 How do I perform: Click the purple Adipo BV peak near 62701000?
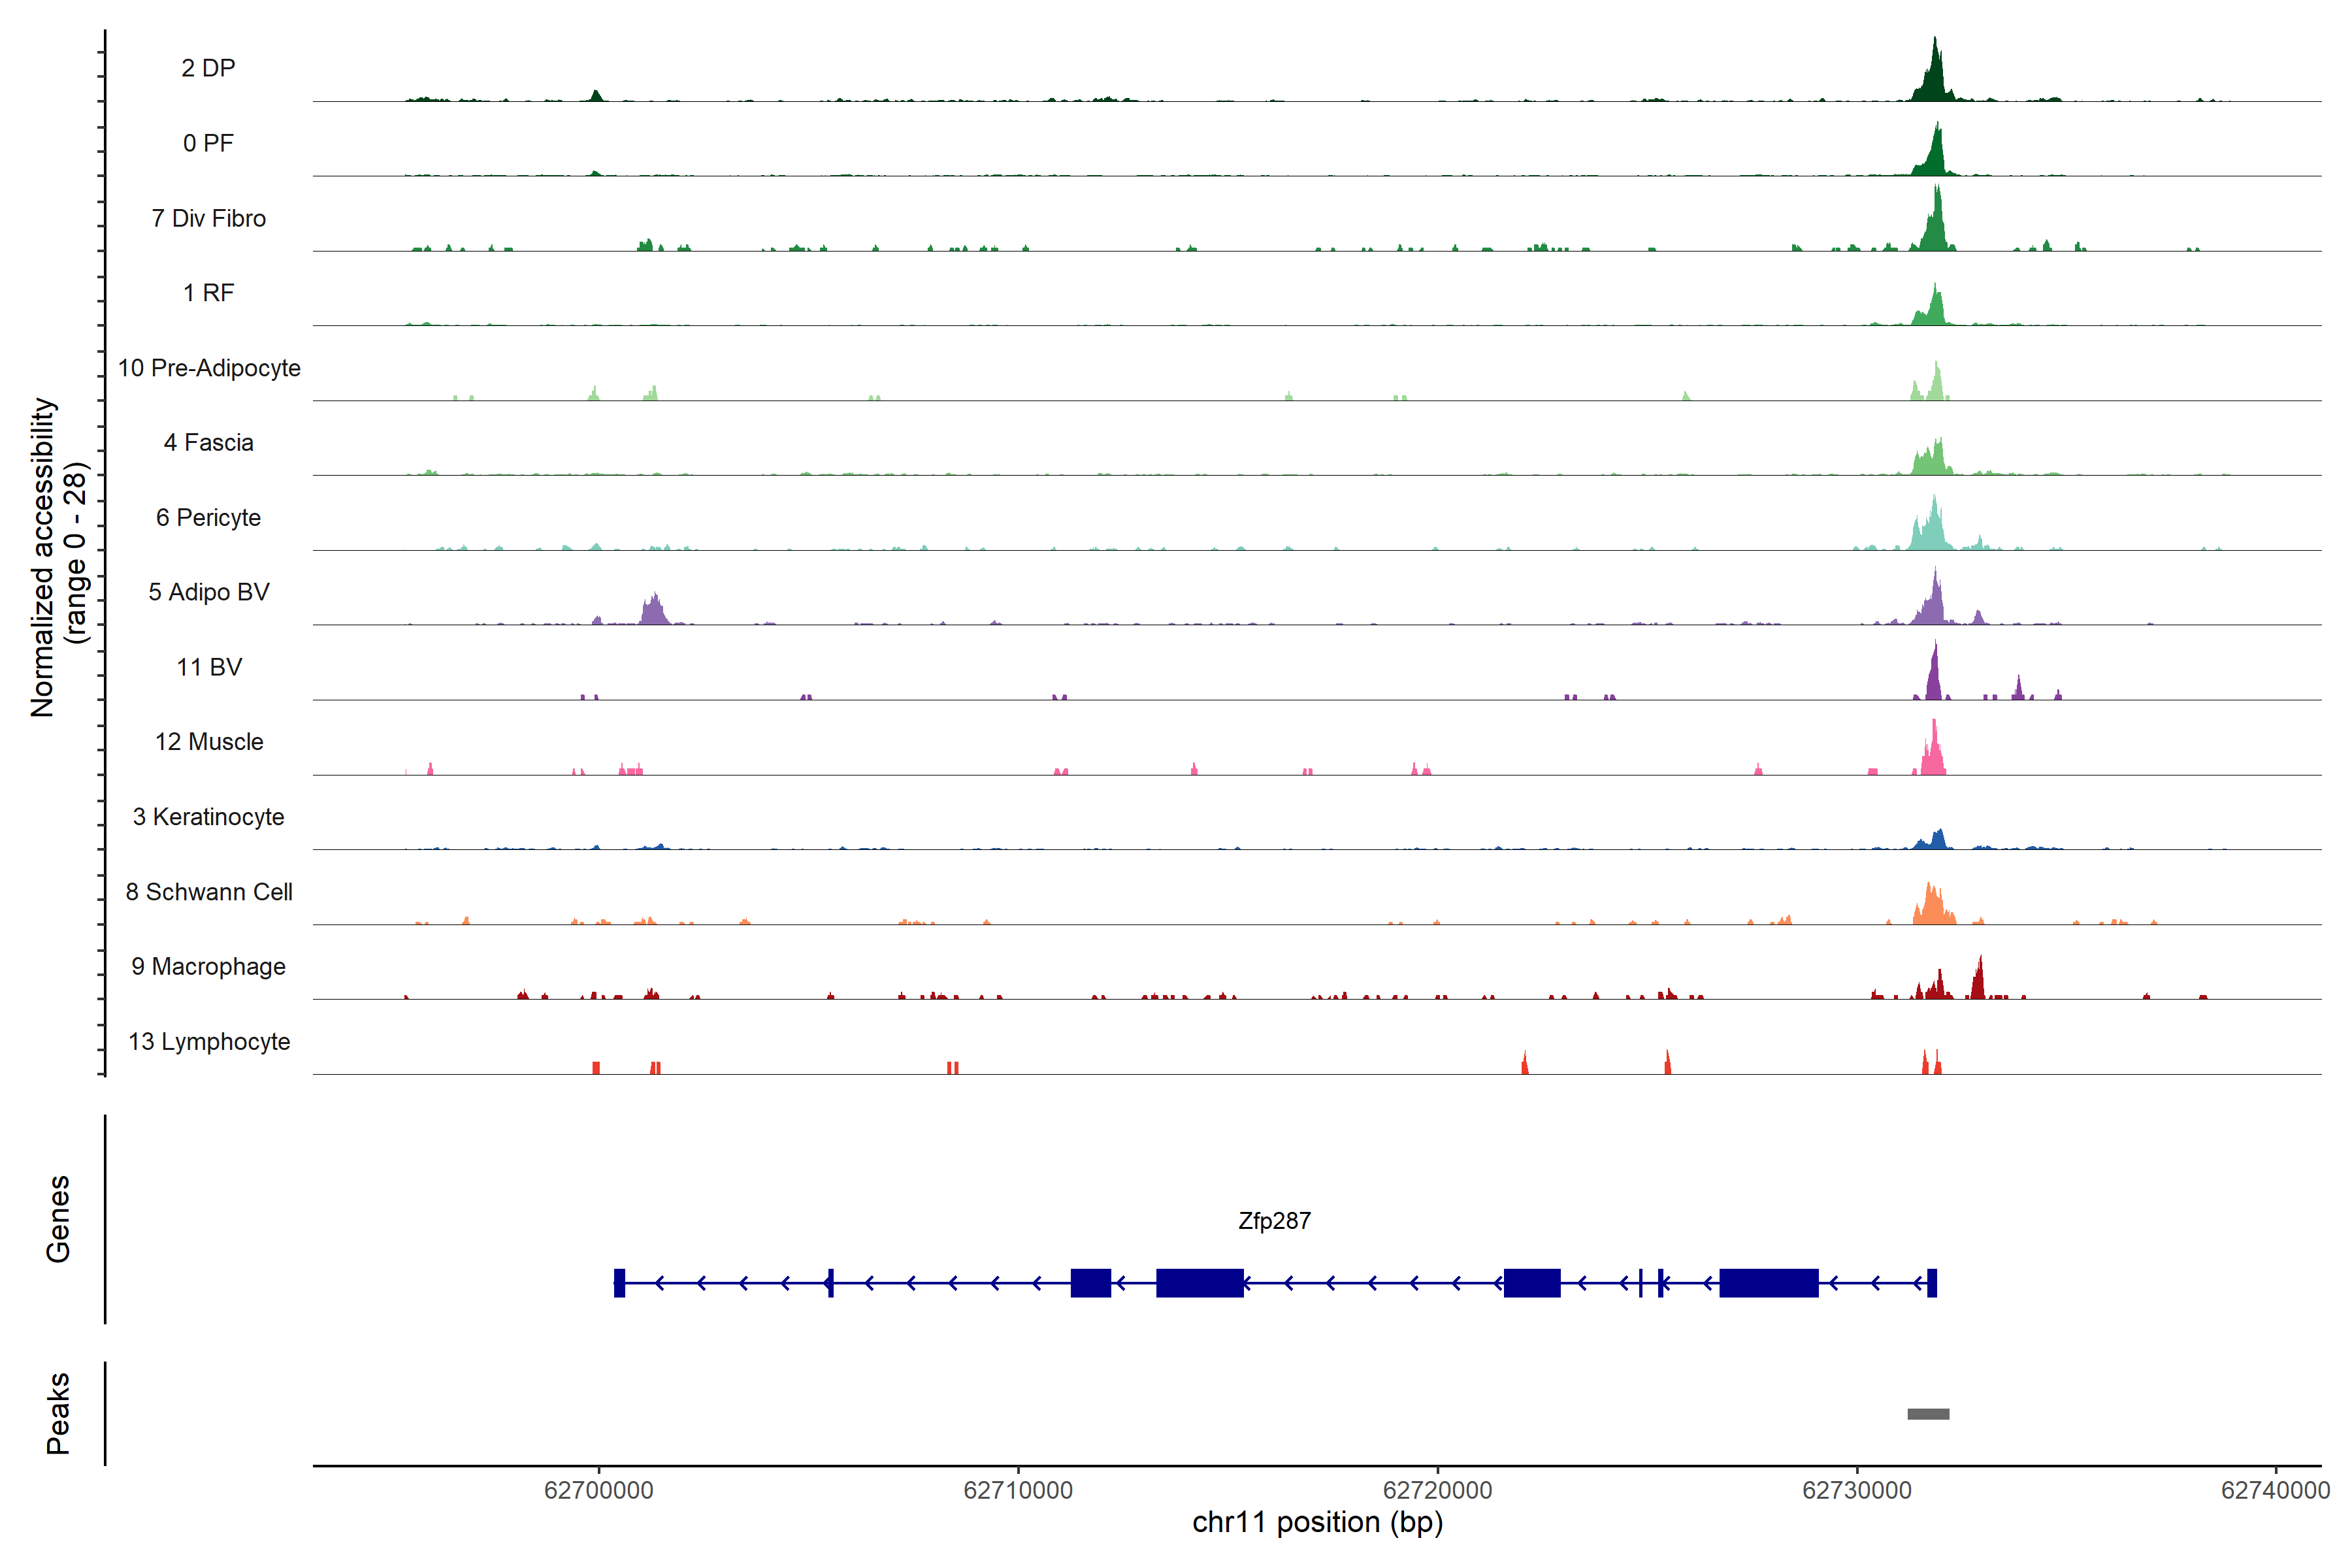coord(654,611)
